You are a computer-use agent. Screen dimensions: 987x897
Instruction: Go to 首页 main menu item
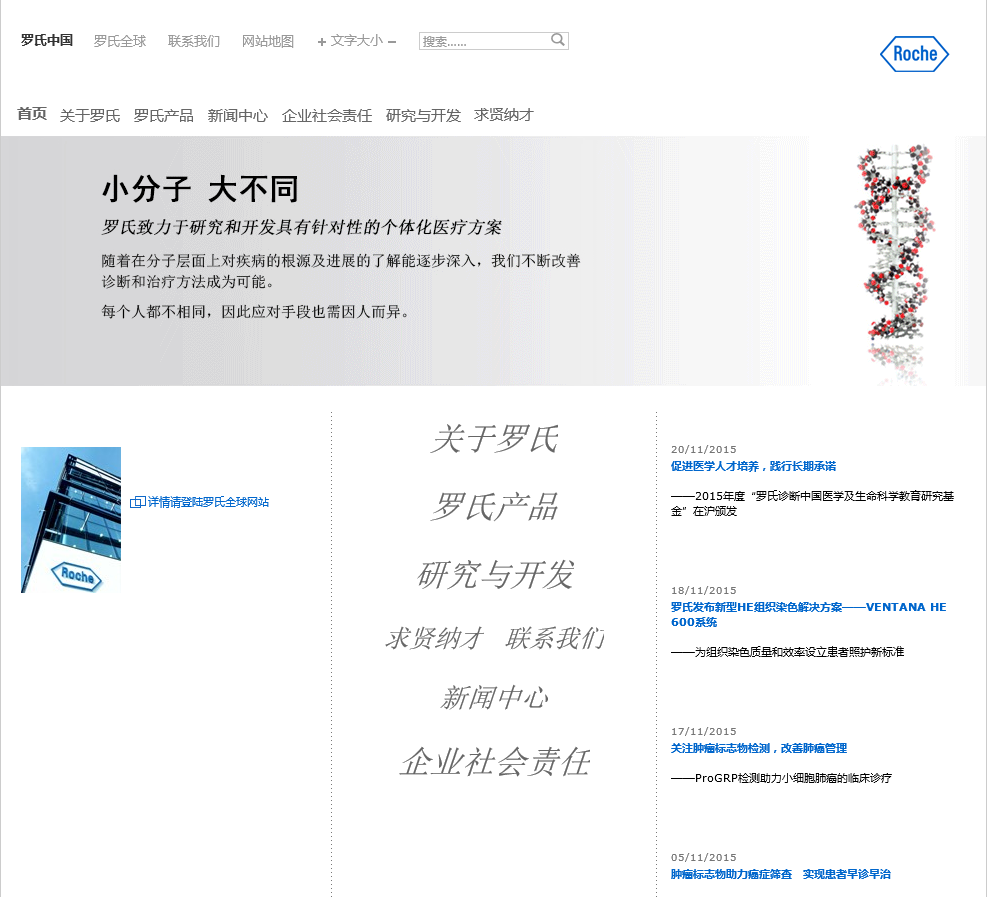31,114
